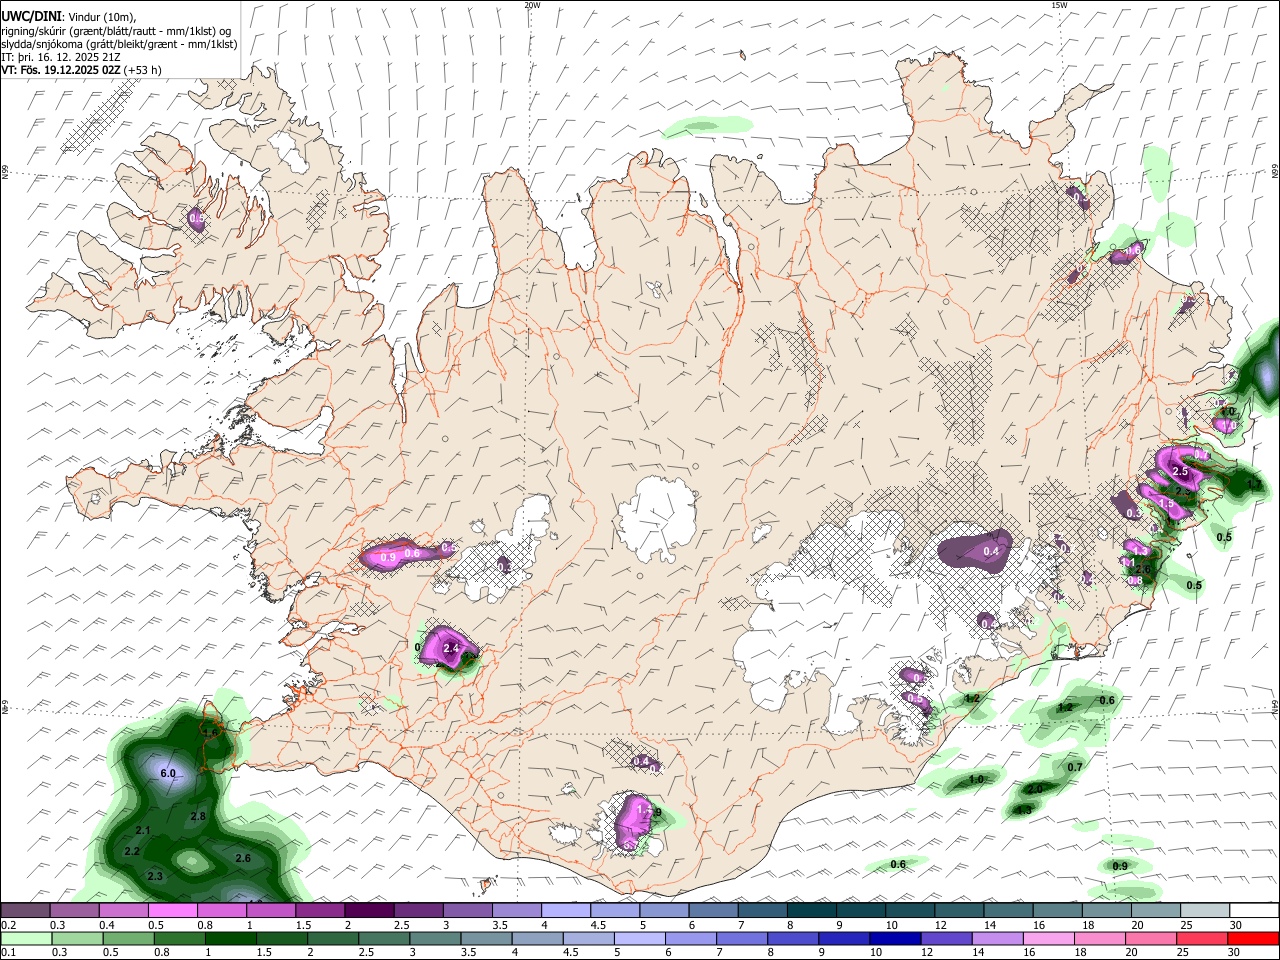The width and height of the screenshot is (1280, 960).
Task: Select the pale green 0.1 swatch, bottom legend row
Action: (26, 938)
